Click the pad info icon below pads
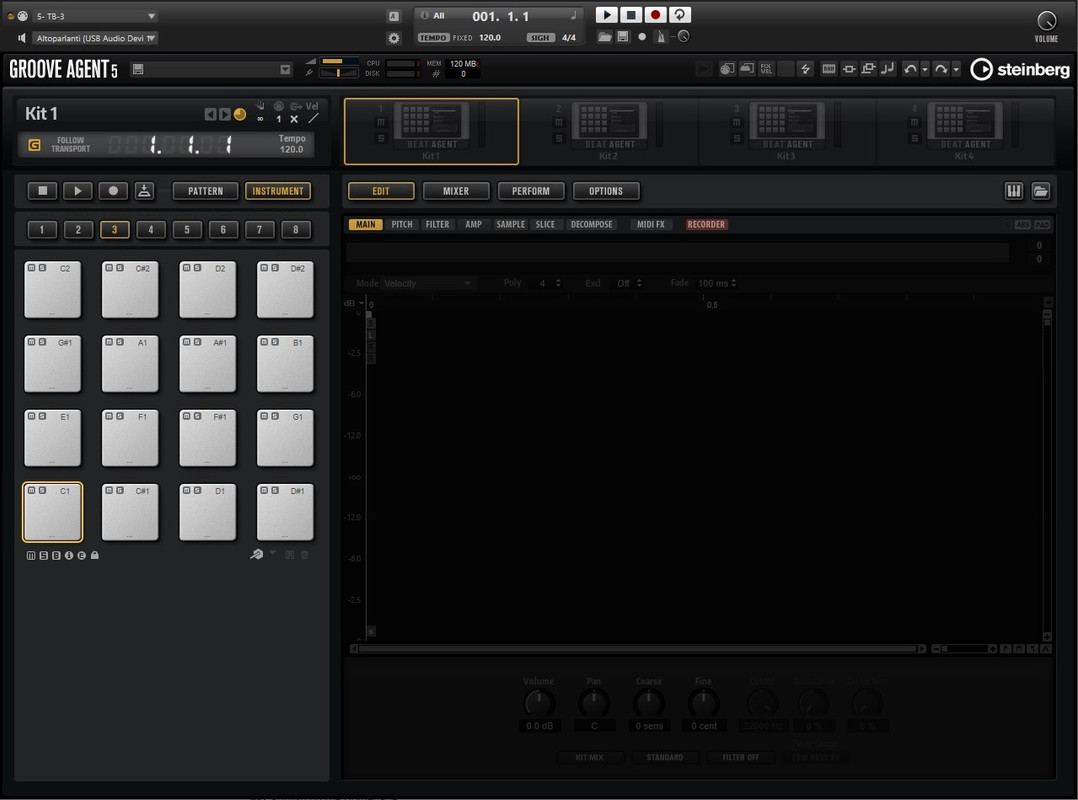1078x800 pixels. click(69, 555)
